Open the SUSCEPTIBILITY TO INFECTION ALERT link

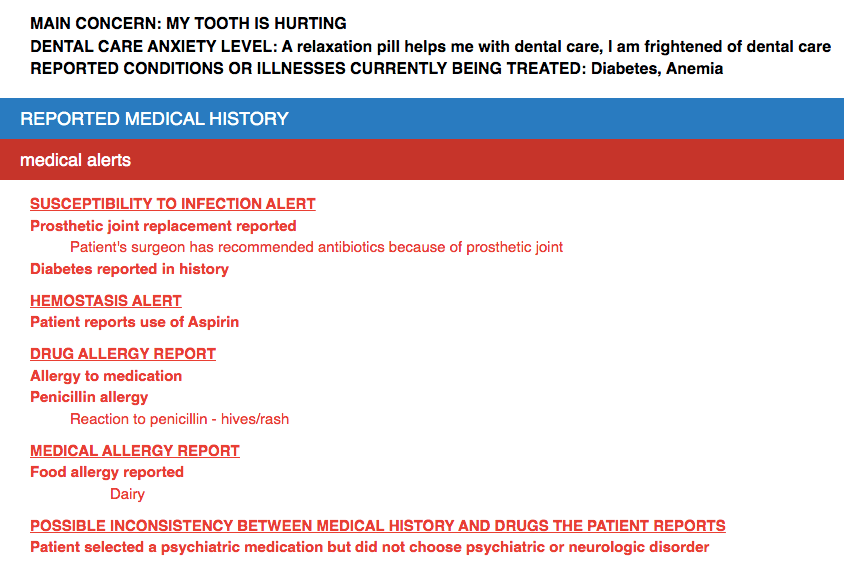point(172,204)
